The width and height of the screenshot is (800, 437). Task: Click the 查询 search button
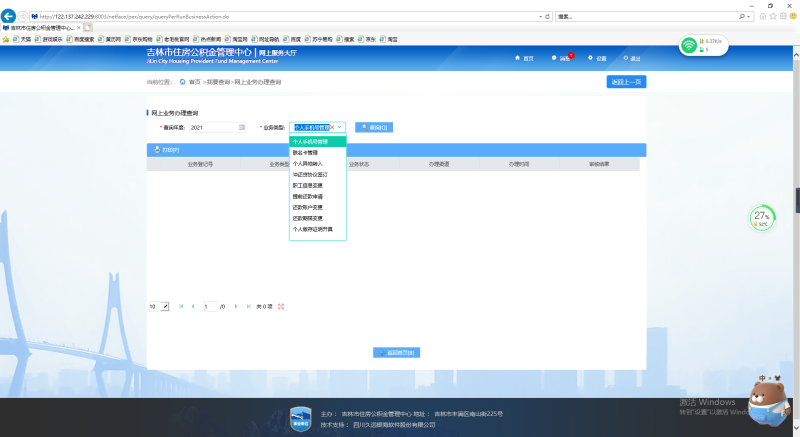373,128
